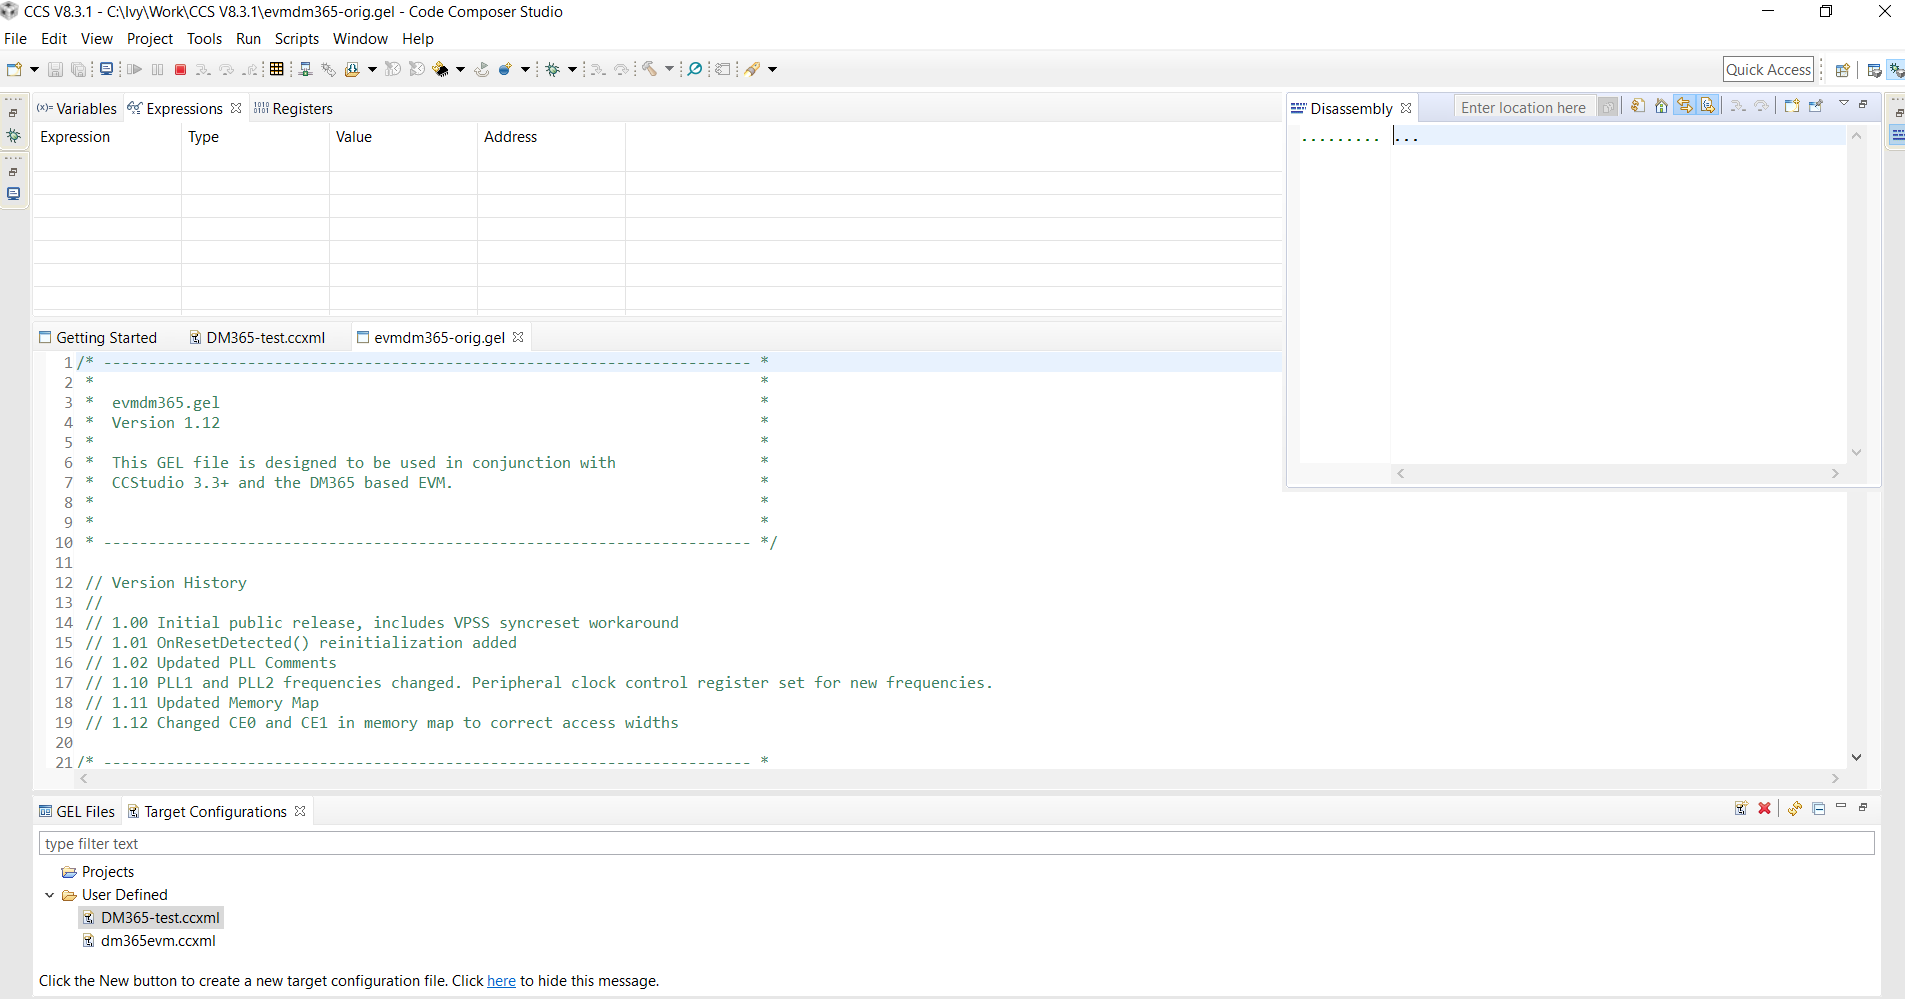Switch to the DM365-test.ccxml editor tab

[x=257, y=338]
